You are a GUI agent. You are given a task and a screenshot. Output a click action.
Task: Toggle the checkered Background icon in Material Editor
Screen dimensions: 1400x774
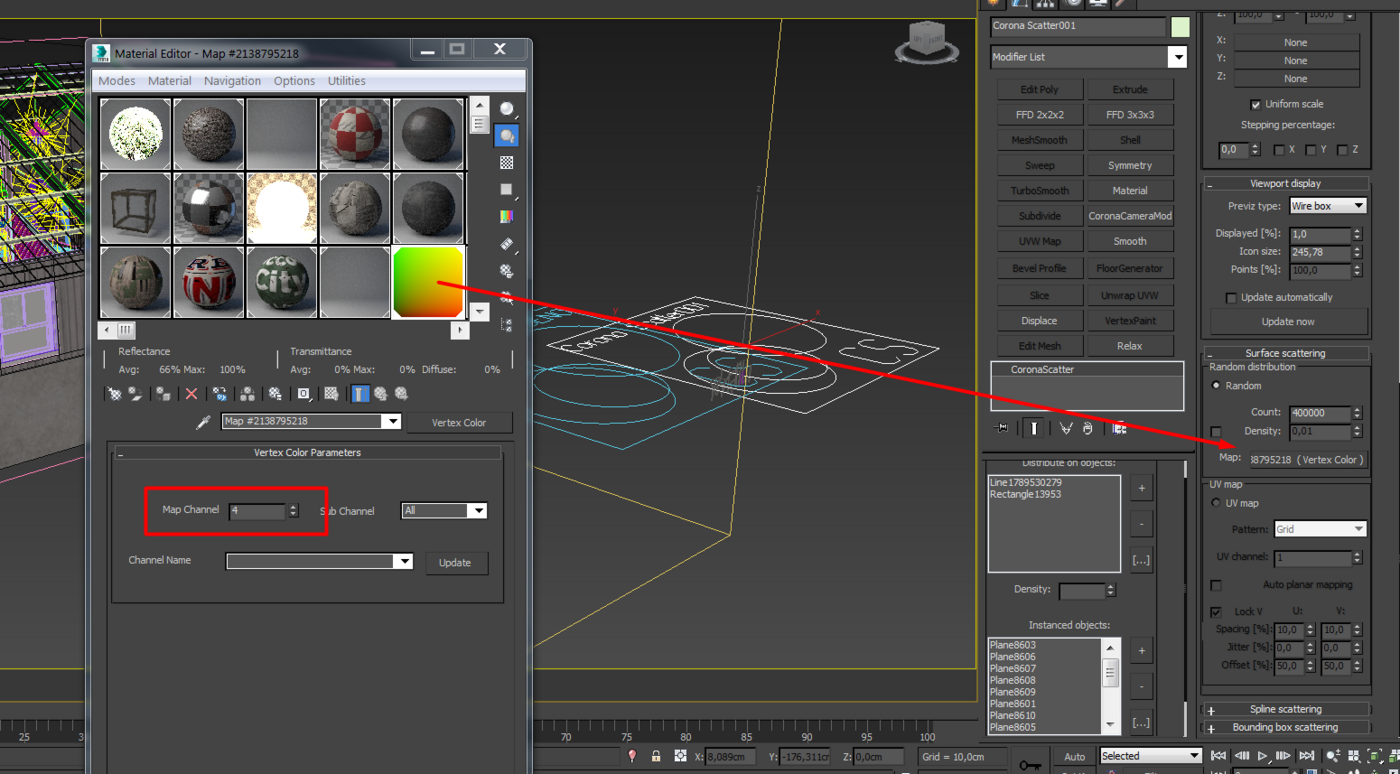point(507,163)
